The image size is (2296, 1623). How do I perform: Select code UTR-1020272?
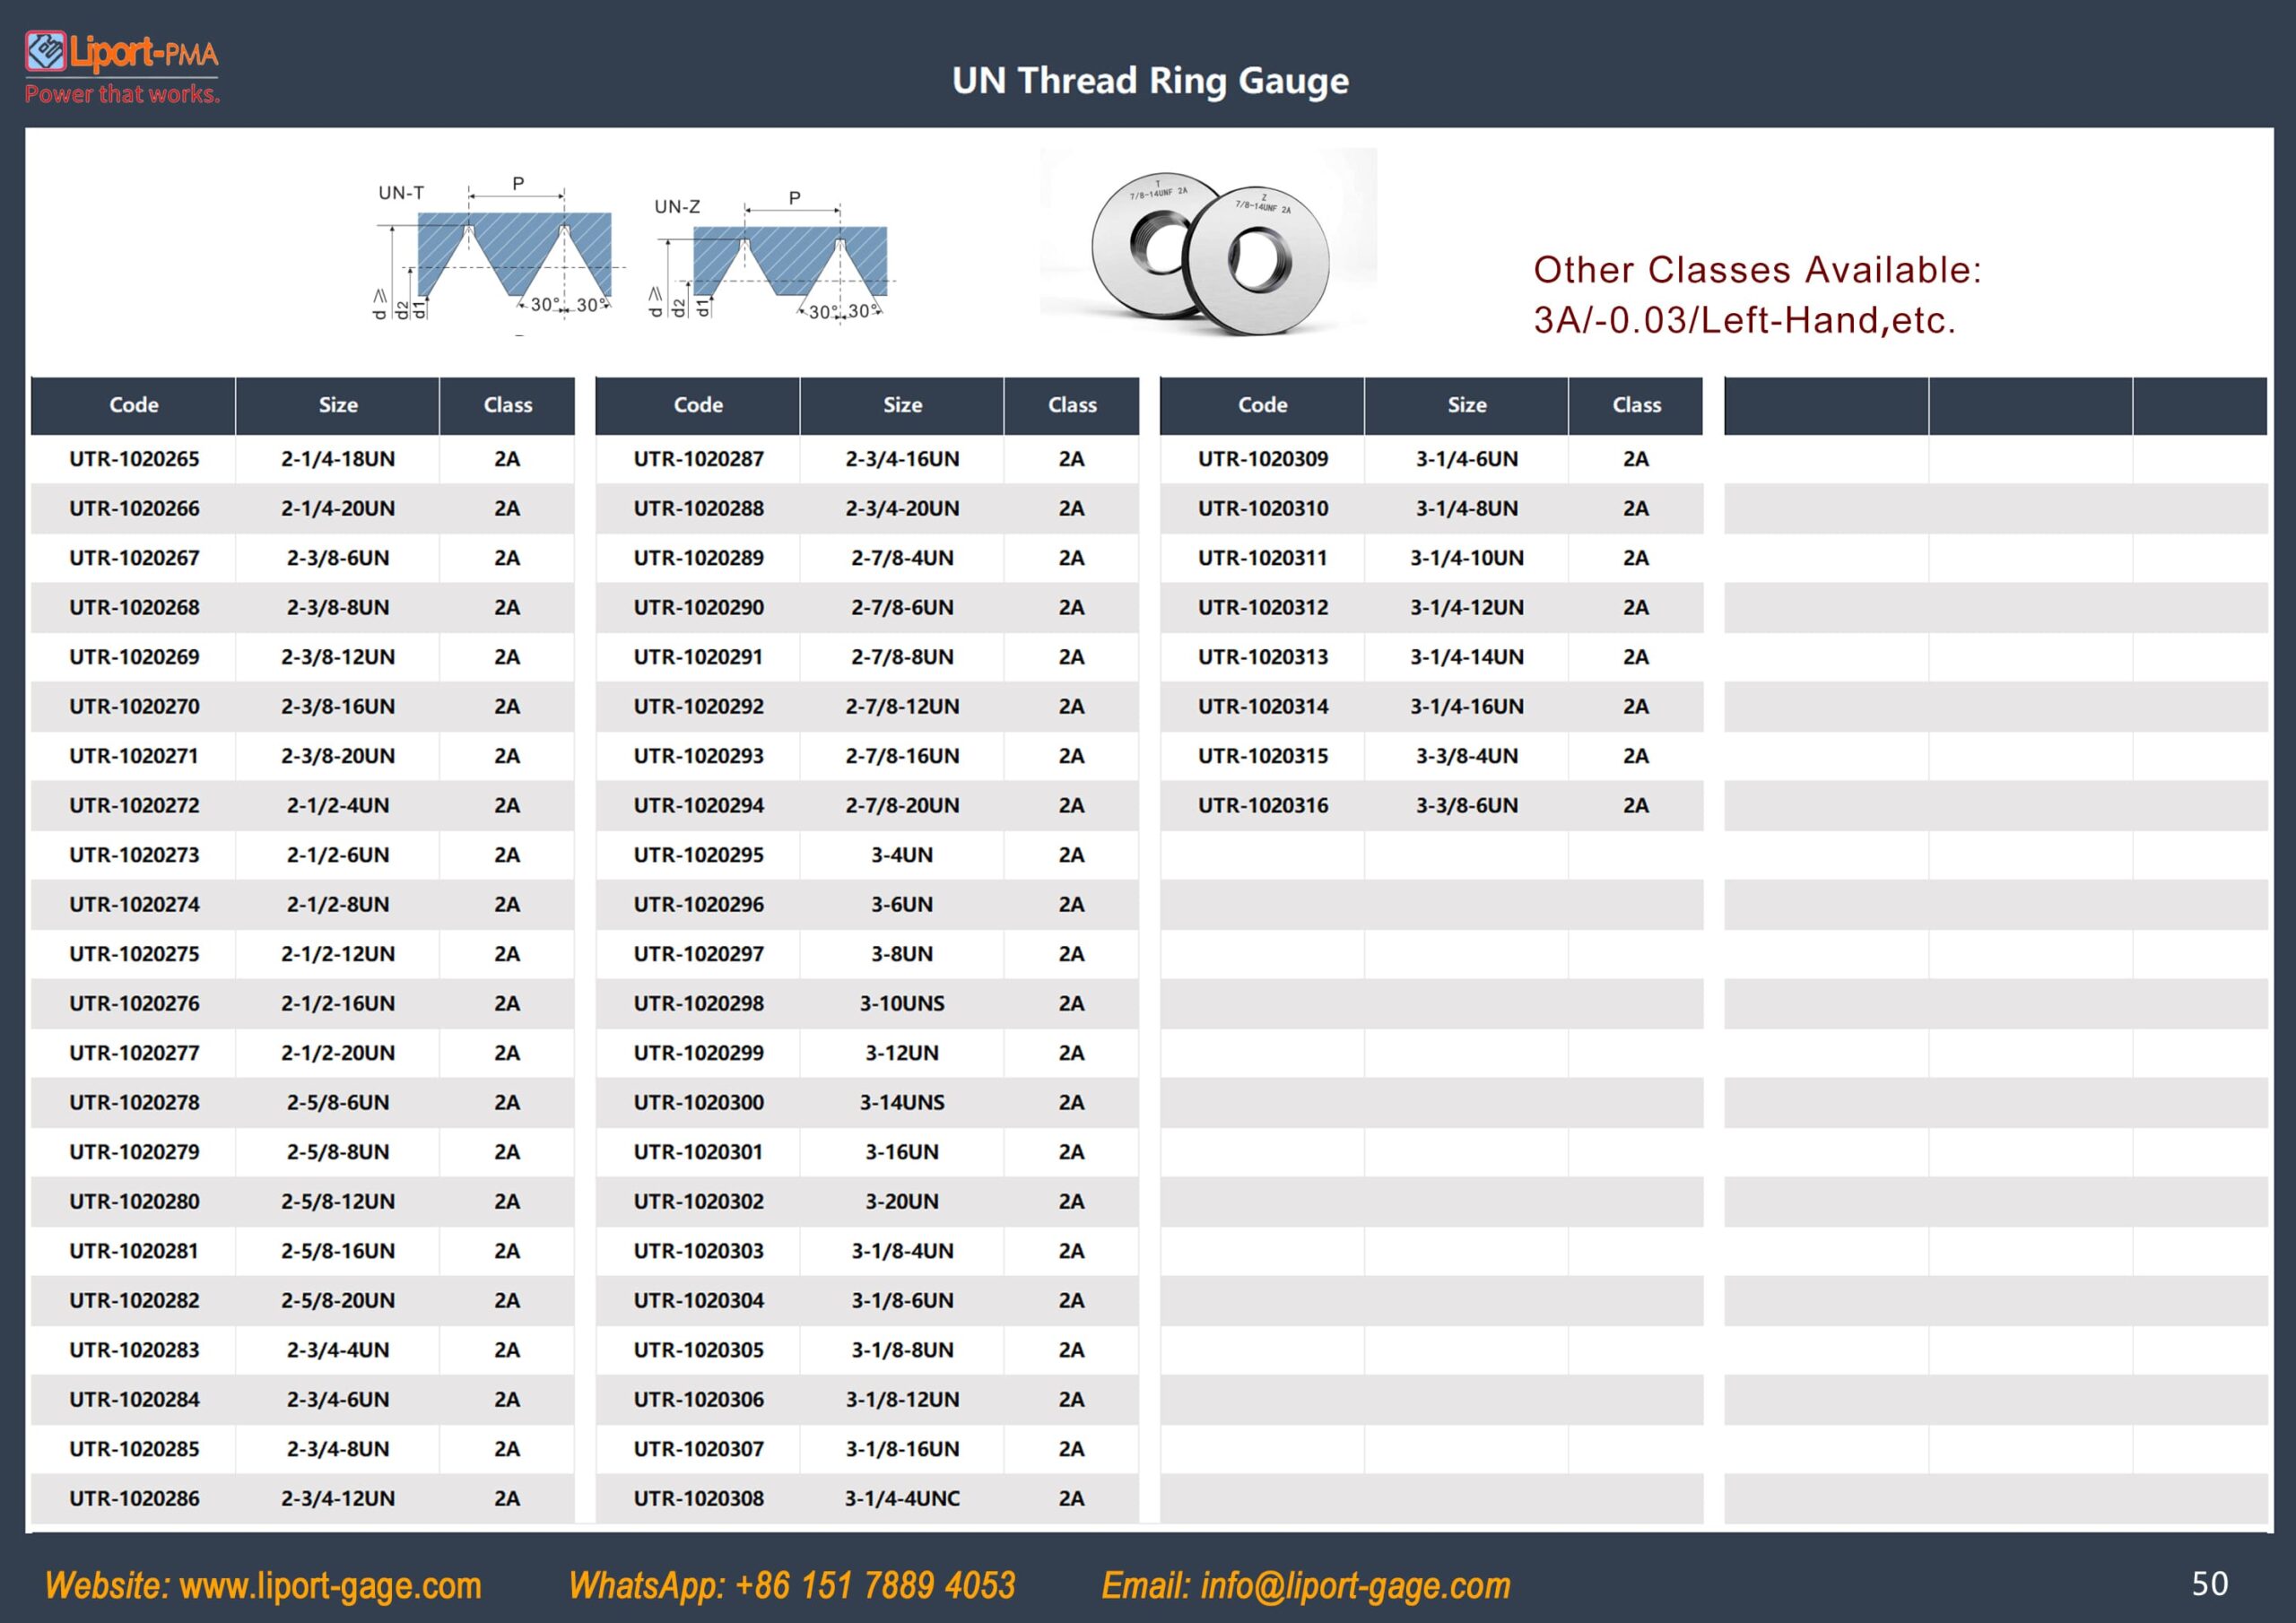point(134,805)
